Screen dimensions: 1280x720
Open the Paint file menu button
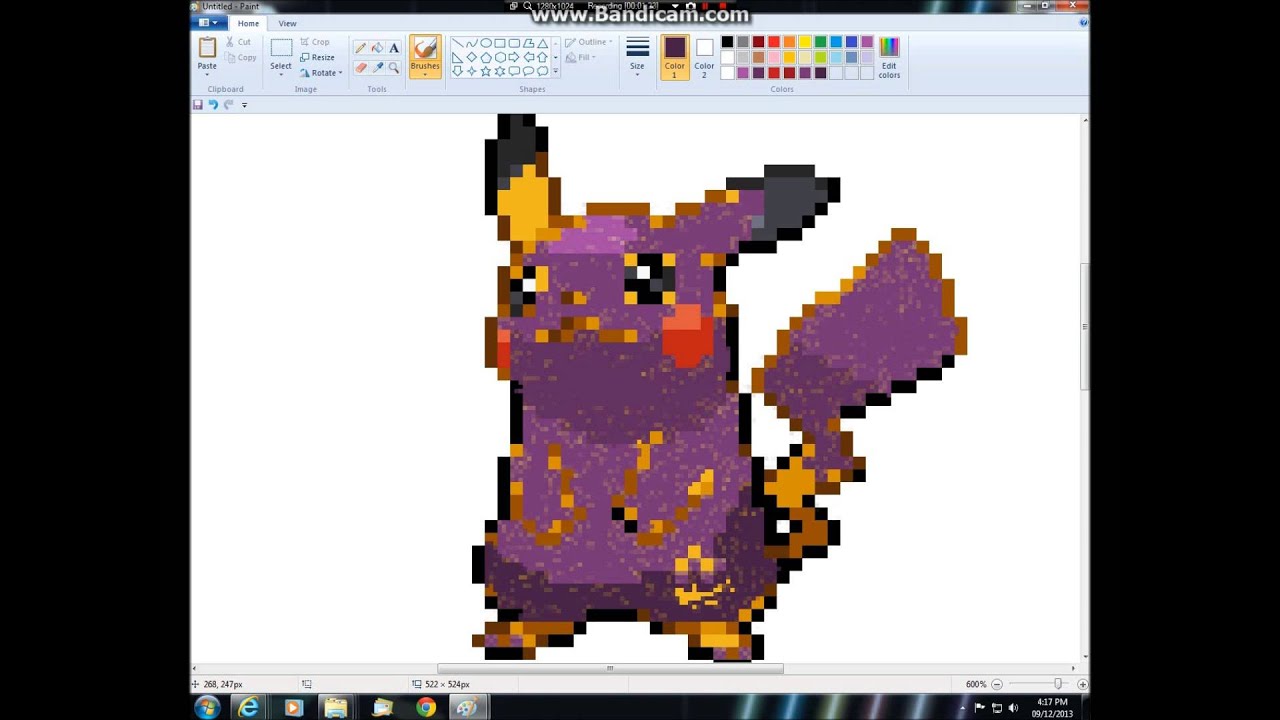[209, 22]
